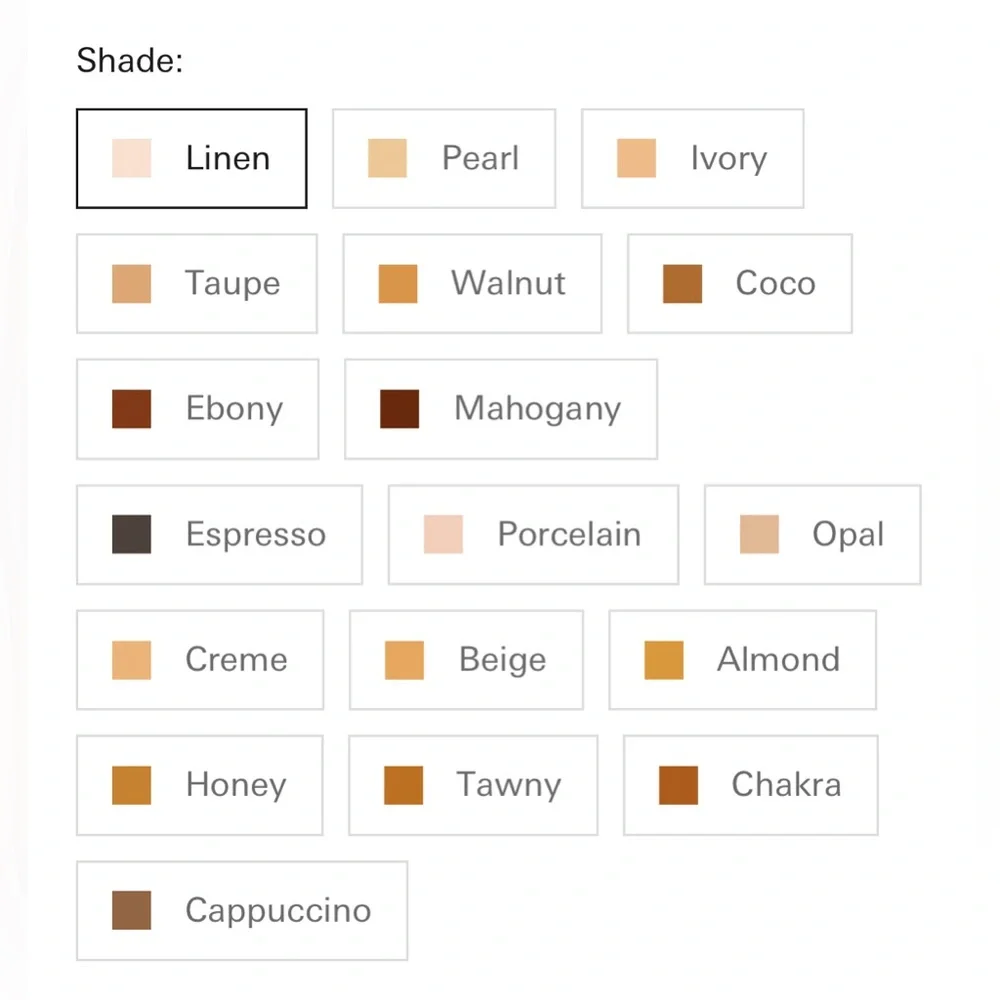This screenshot has height=1000, width=1000.
Task: Select the Coco shade
Action: [x=740, y=283]
